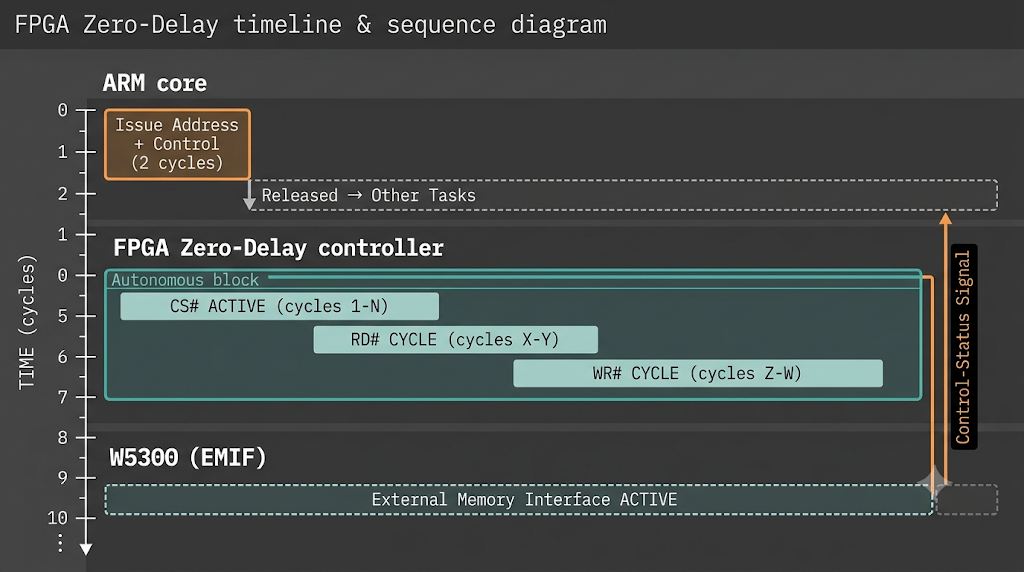Select the RD# CYCLE bar
This screenshot has height=572, width=1024.
pyautogui.click(x=455, y=340)
